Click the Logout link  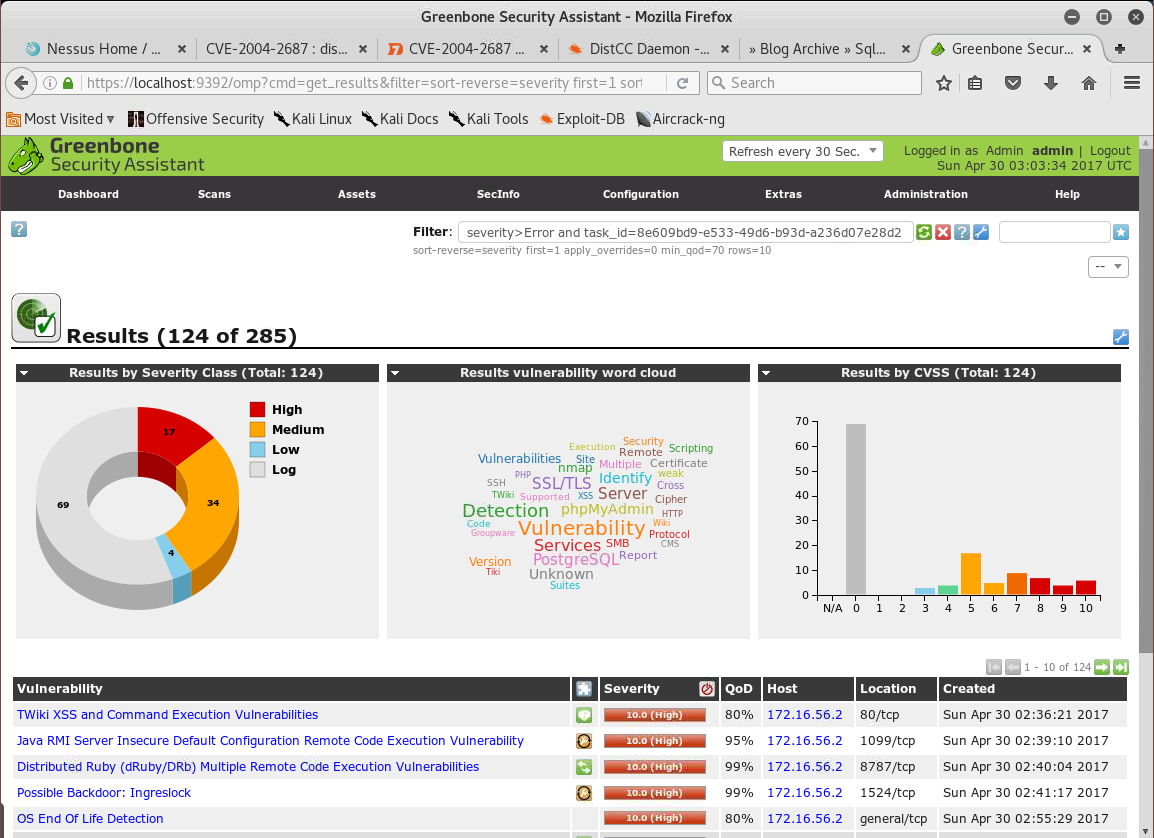(1110, 151)
